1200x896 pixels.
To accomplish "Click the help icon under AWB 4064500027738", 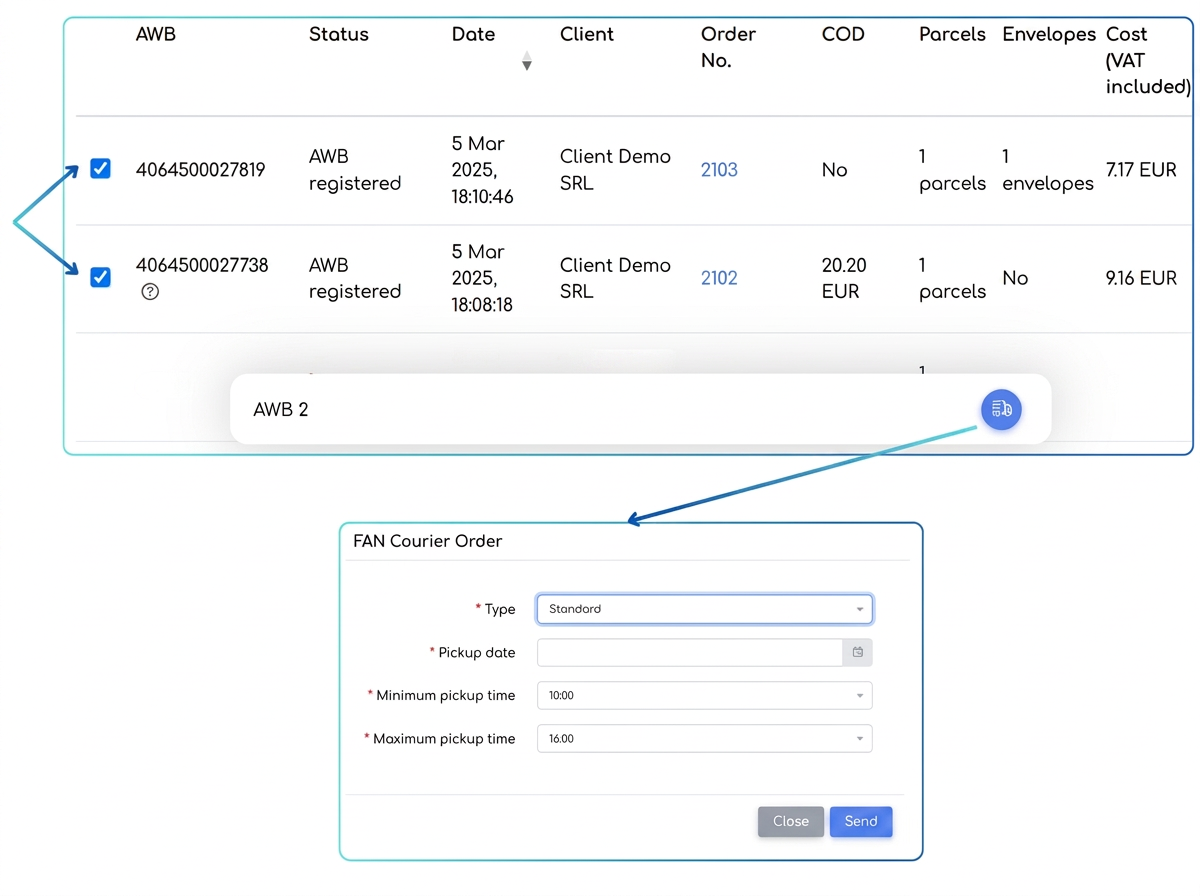I will 150,292.
